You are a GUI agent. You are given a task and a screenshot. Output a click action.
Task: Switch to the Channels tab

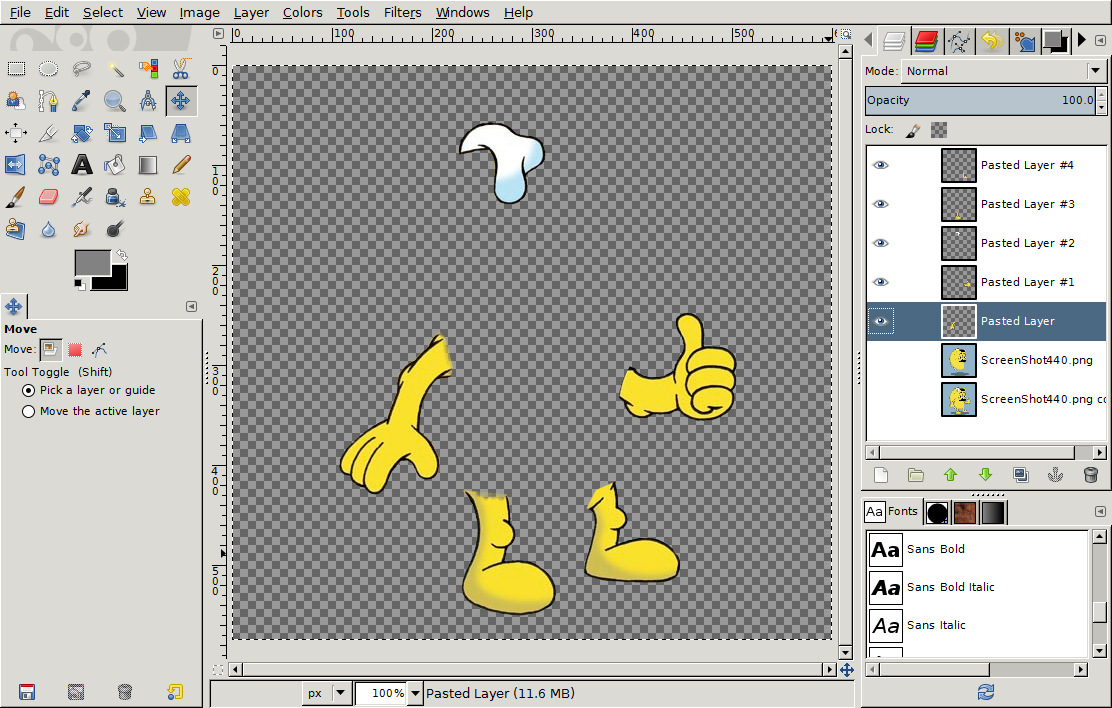[927, 41]
